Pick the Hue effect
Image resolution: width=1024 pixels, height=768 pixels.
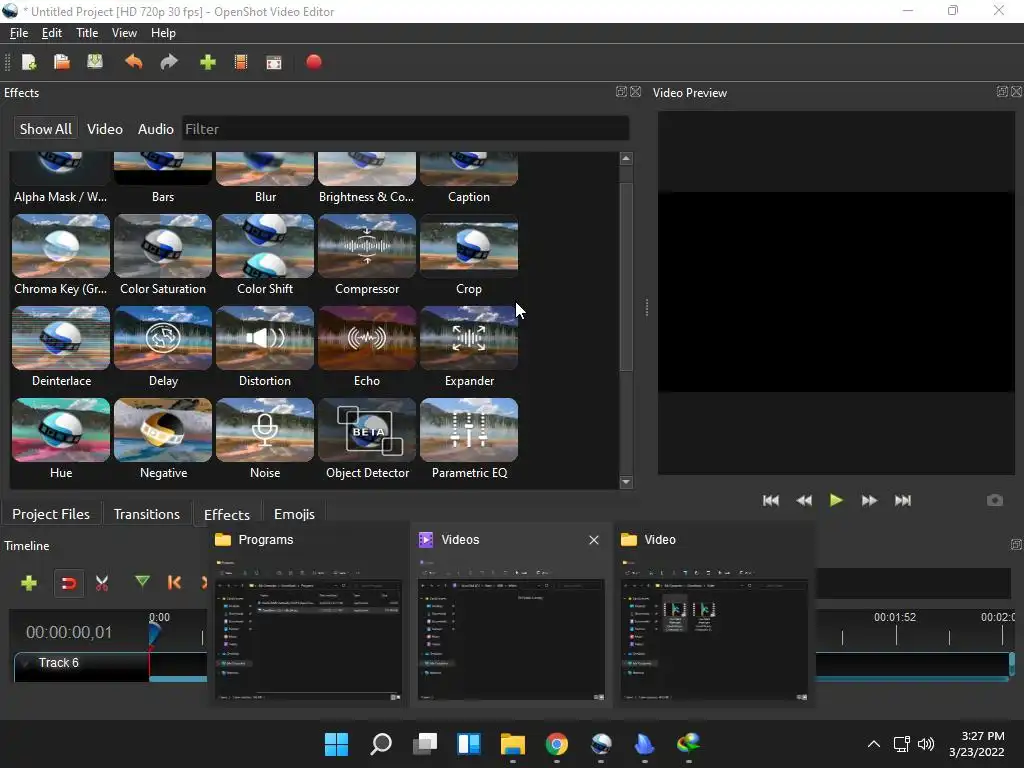pos(61,440)
